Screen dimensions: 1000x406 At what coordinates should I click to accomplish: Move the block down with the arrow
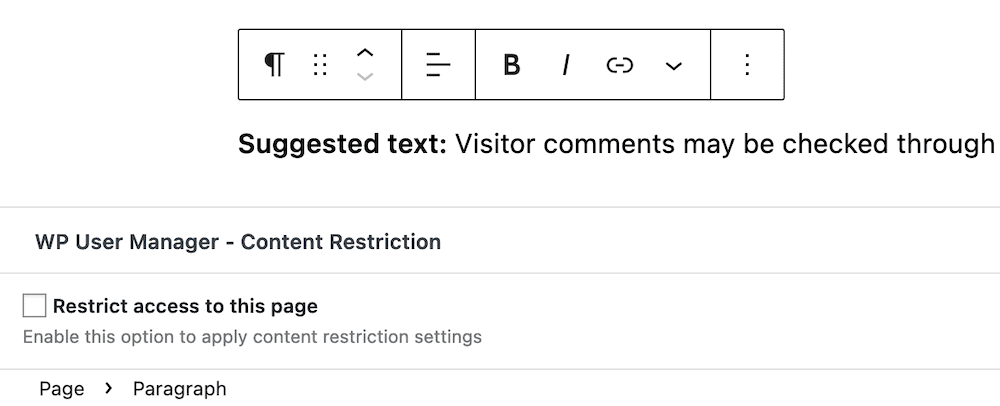(x=364, y=76)
